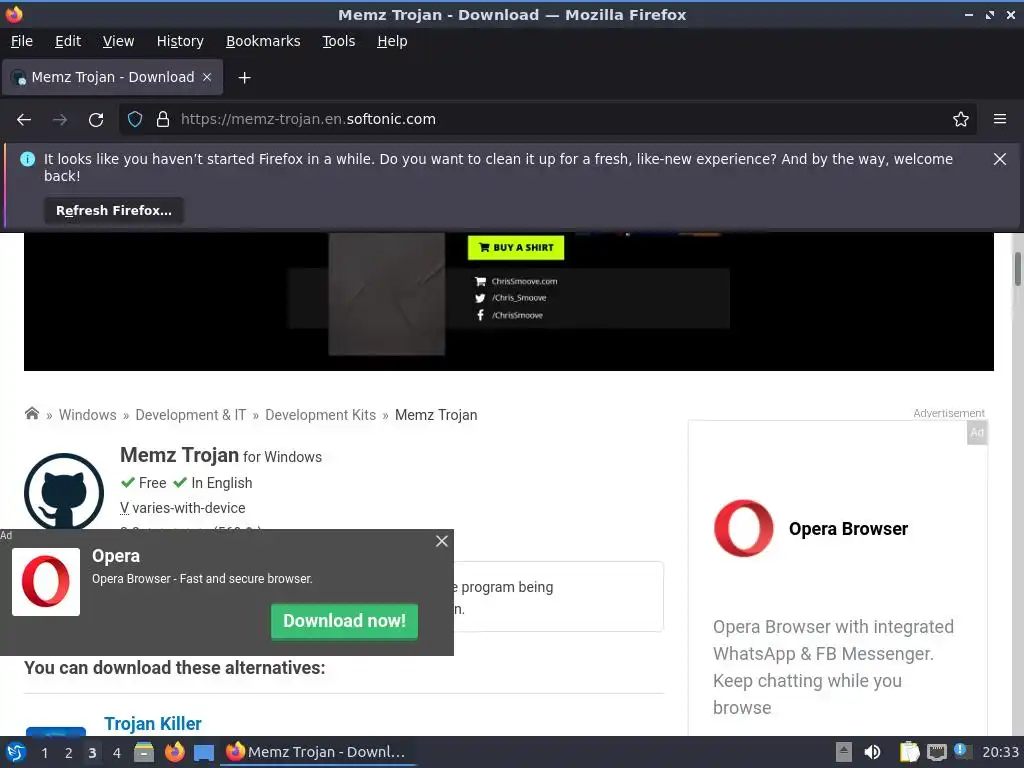The width and height of the screenshot is (1024, 768).
Task: Click the Opera Browser sidebar ad title
Action: [848, 529]
